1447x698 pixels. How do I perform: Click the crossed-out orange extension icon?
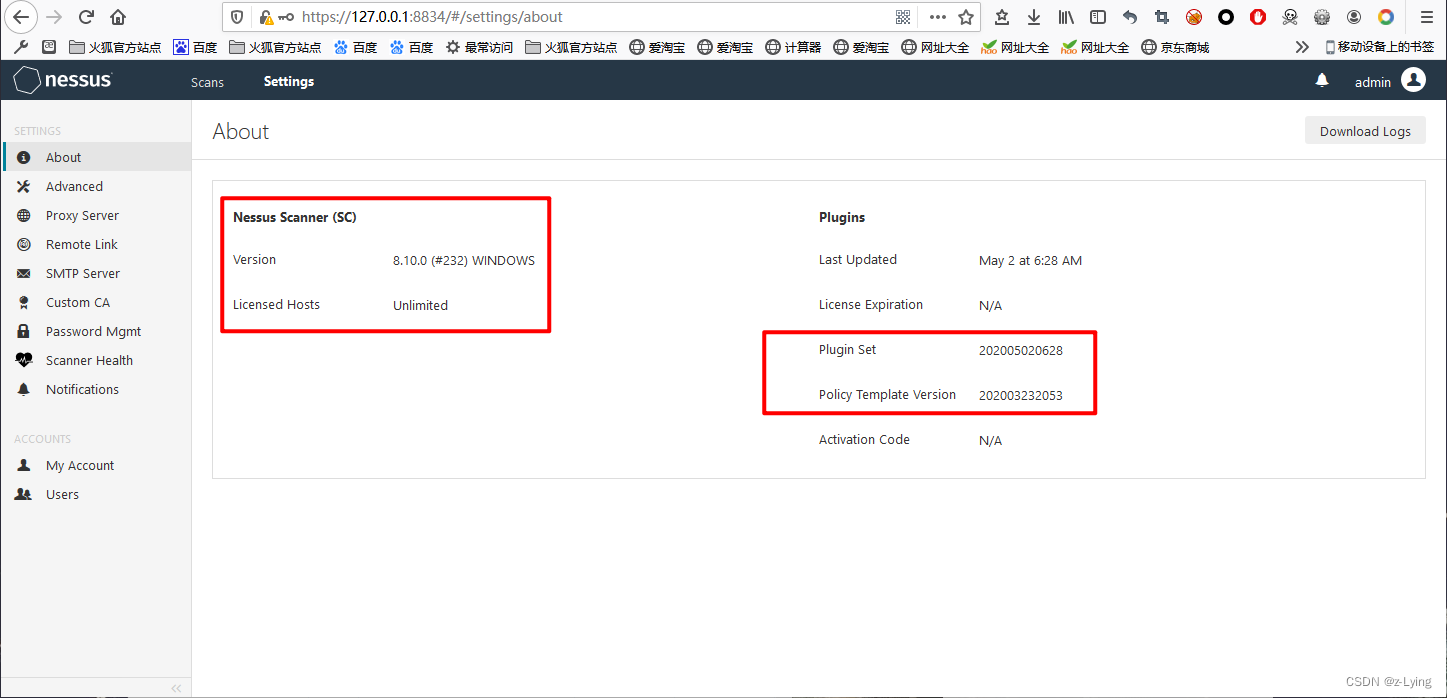[x=1194, y=17]
